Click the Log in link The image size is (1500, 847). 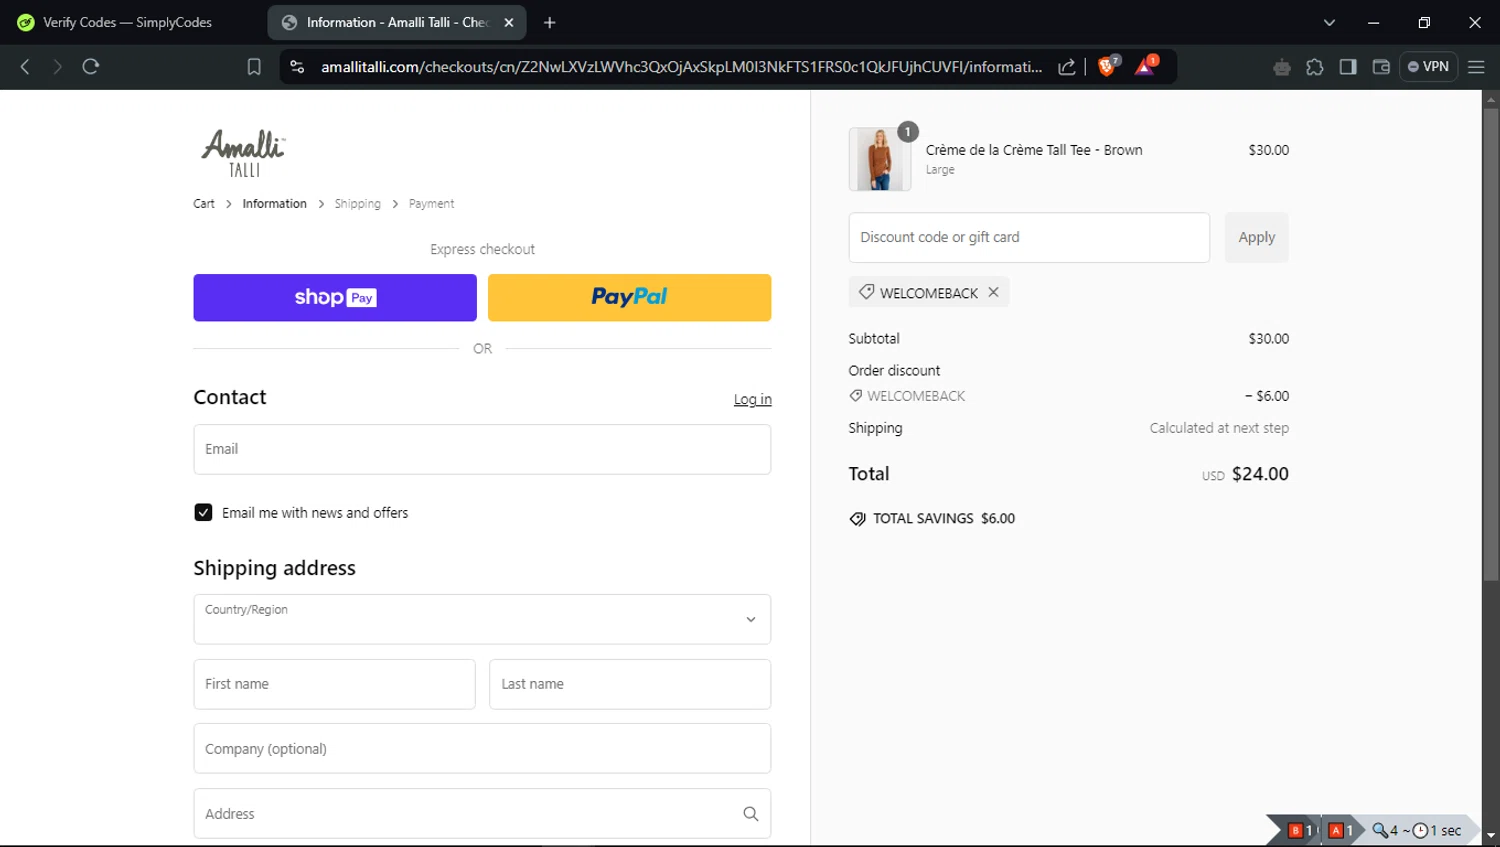pyautogui.click(x=752, y=399)
